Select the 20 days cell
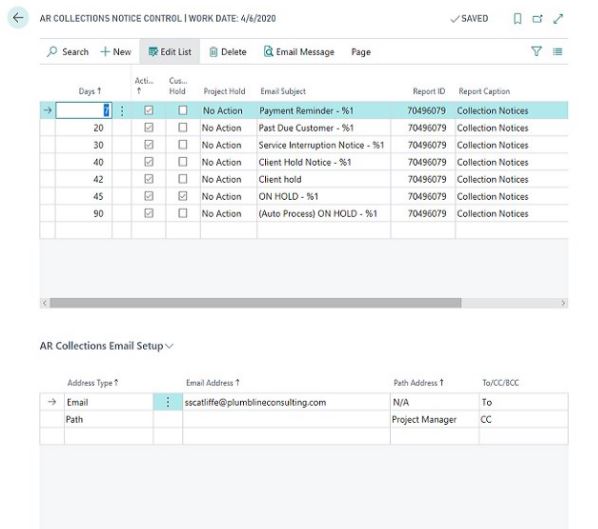This screenshot has width=598, height=529. pos(84,128)
